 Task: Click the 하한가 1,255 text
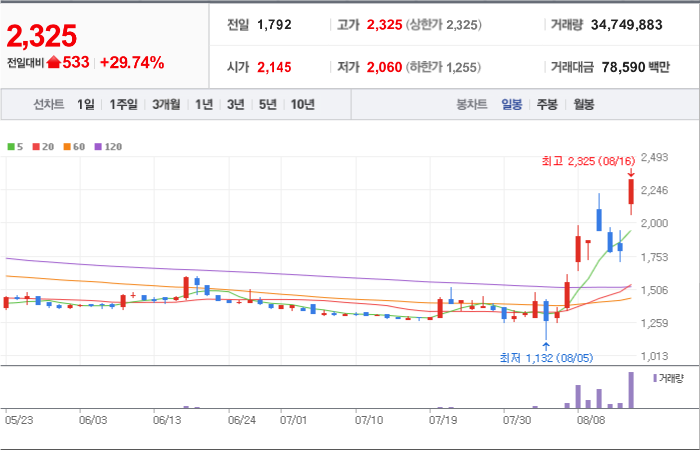[x=444, y=67]
